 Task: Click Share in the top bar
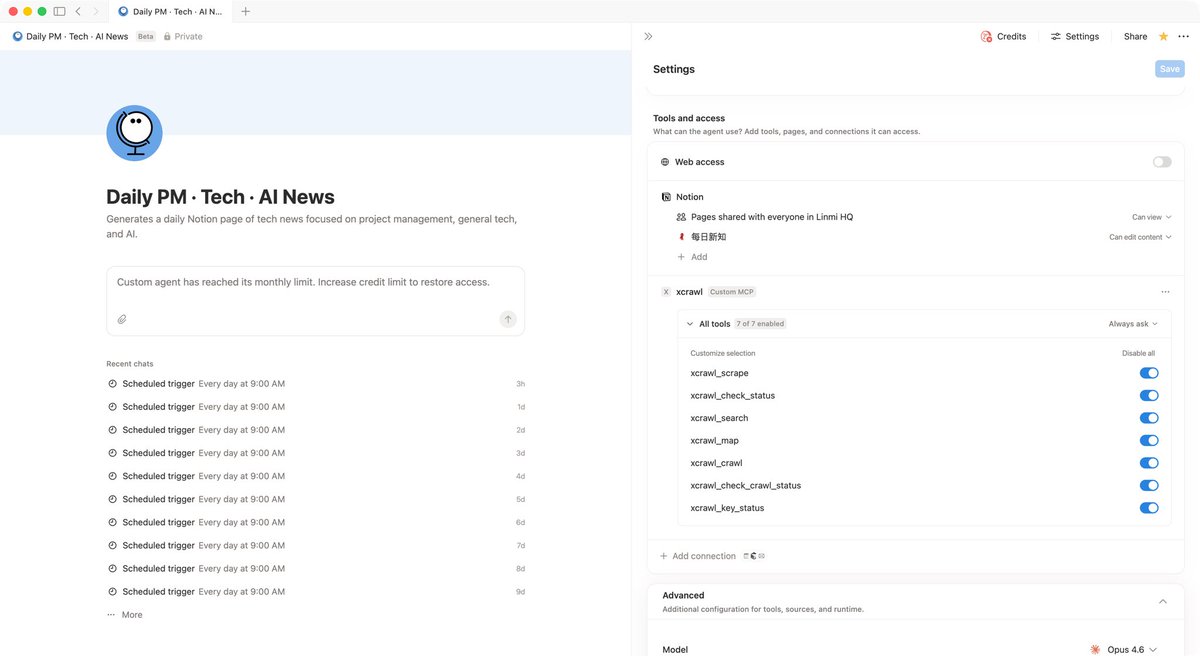(1135, 36)
